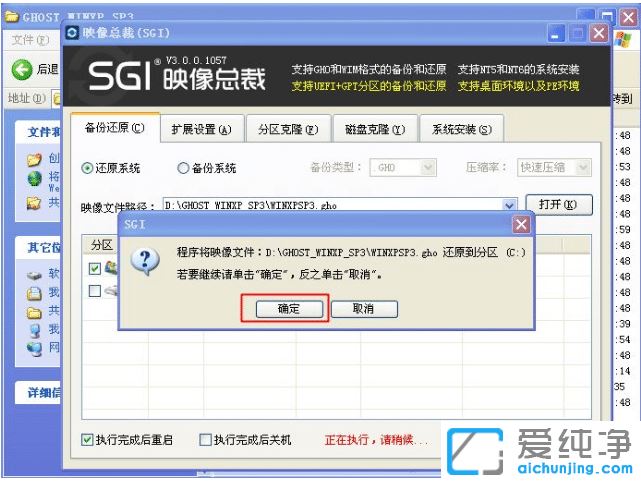
Task: Confirm restore with the 确定 button
Action: [x=289, y=309]
